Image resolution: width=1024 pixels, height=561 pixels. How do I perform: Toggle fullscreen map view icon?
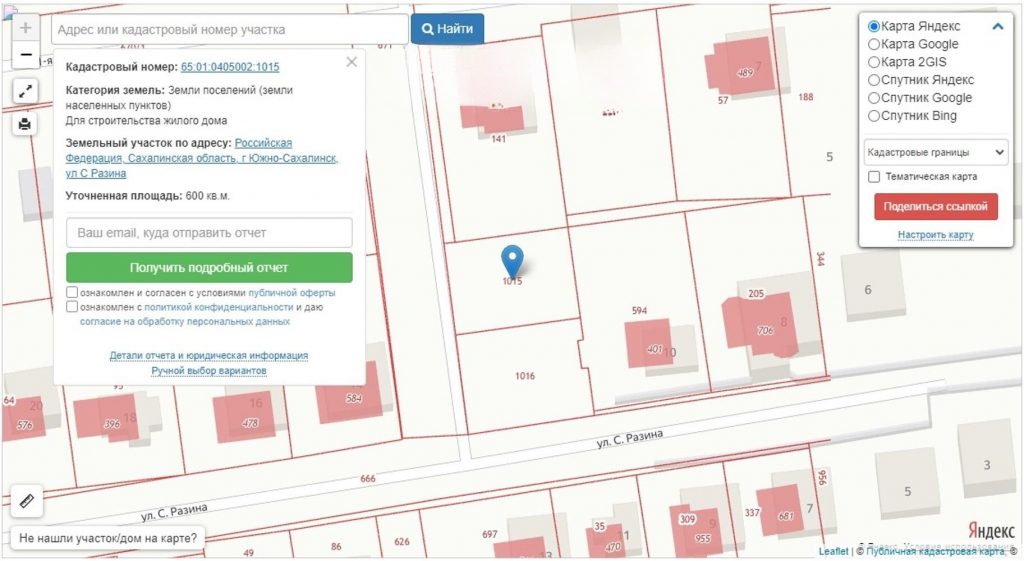[25, 91]
